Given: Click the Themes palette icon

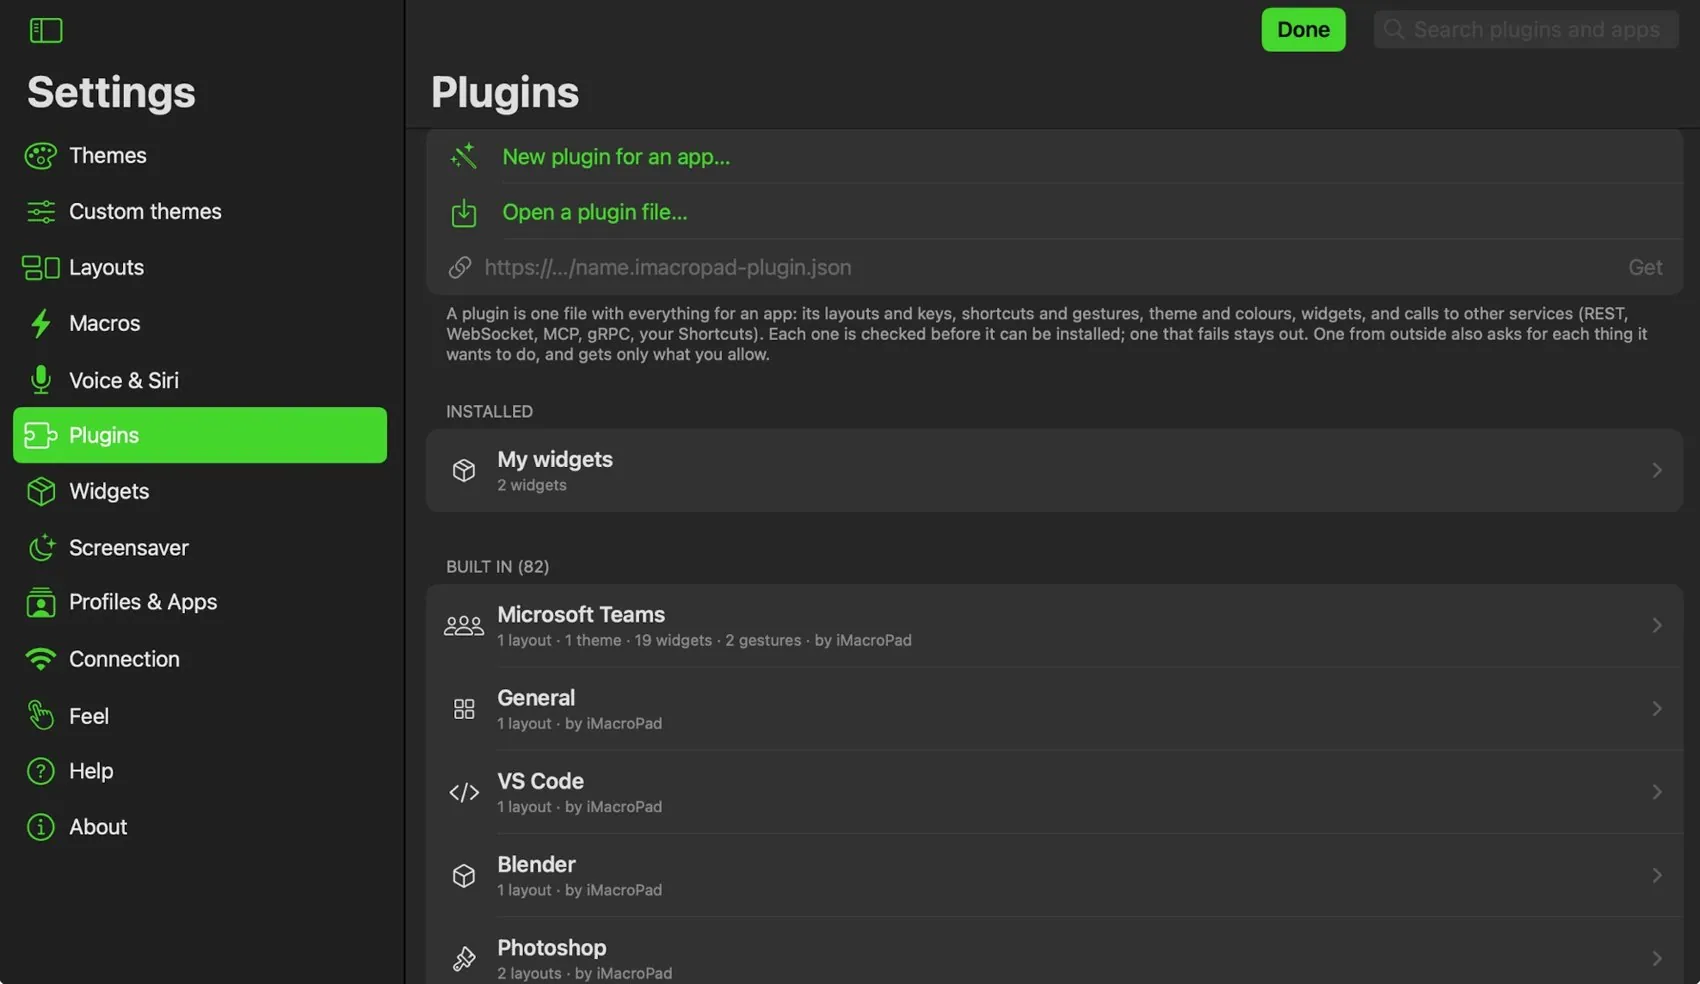Looking at the screenshot, I should tap(40, 156).
